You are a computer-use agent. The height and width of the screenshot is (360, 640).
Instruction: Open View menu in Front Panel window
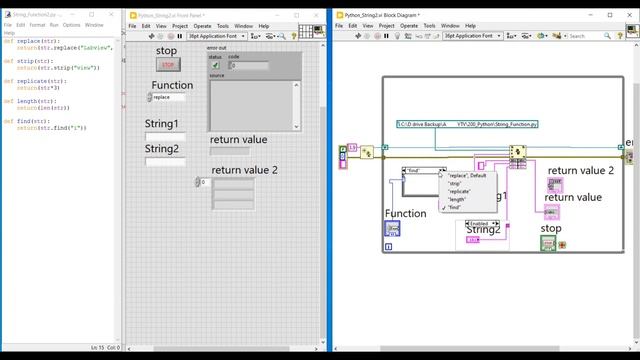tap(161, 26)
